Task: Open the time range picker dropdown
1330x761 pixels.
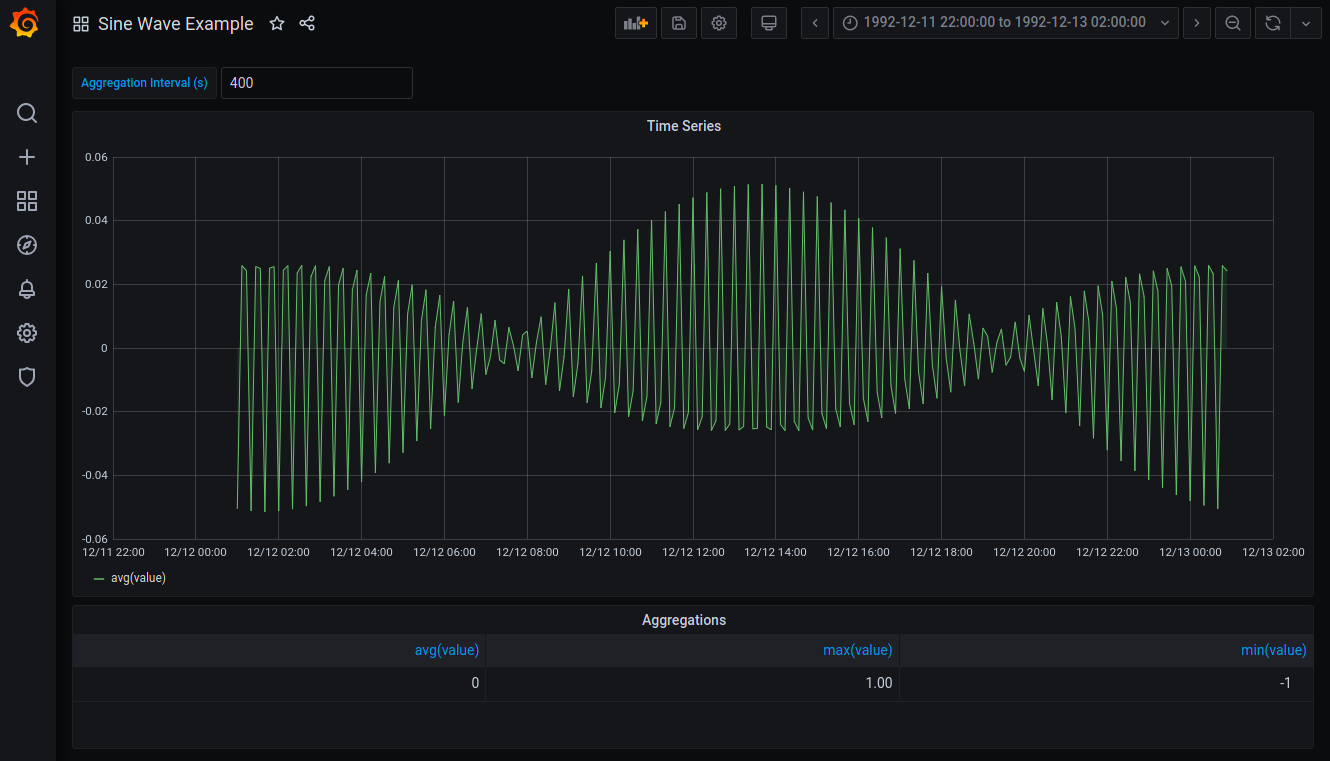Action: [1005, 23]
